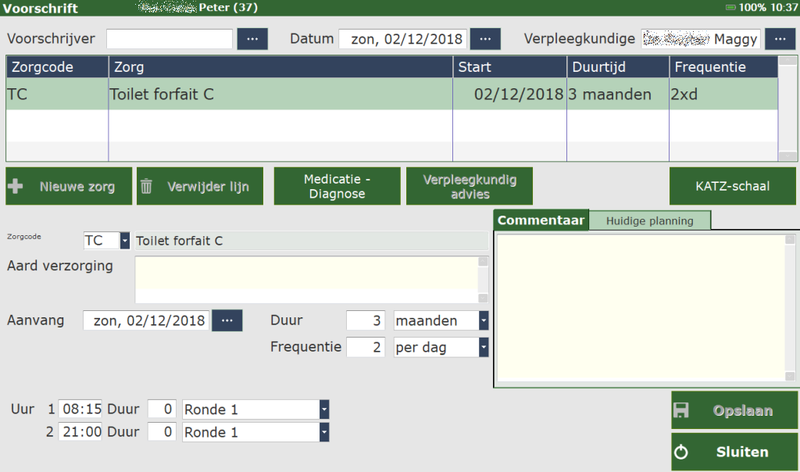Click into the Aard verzorging text field
Image resolution: width=800 pixels, height=472 pixels.
305,279
